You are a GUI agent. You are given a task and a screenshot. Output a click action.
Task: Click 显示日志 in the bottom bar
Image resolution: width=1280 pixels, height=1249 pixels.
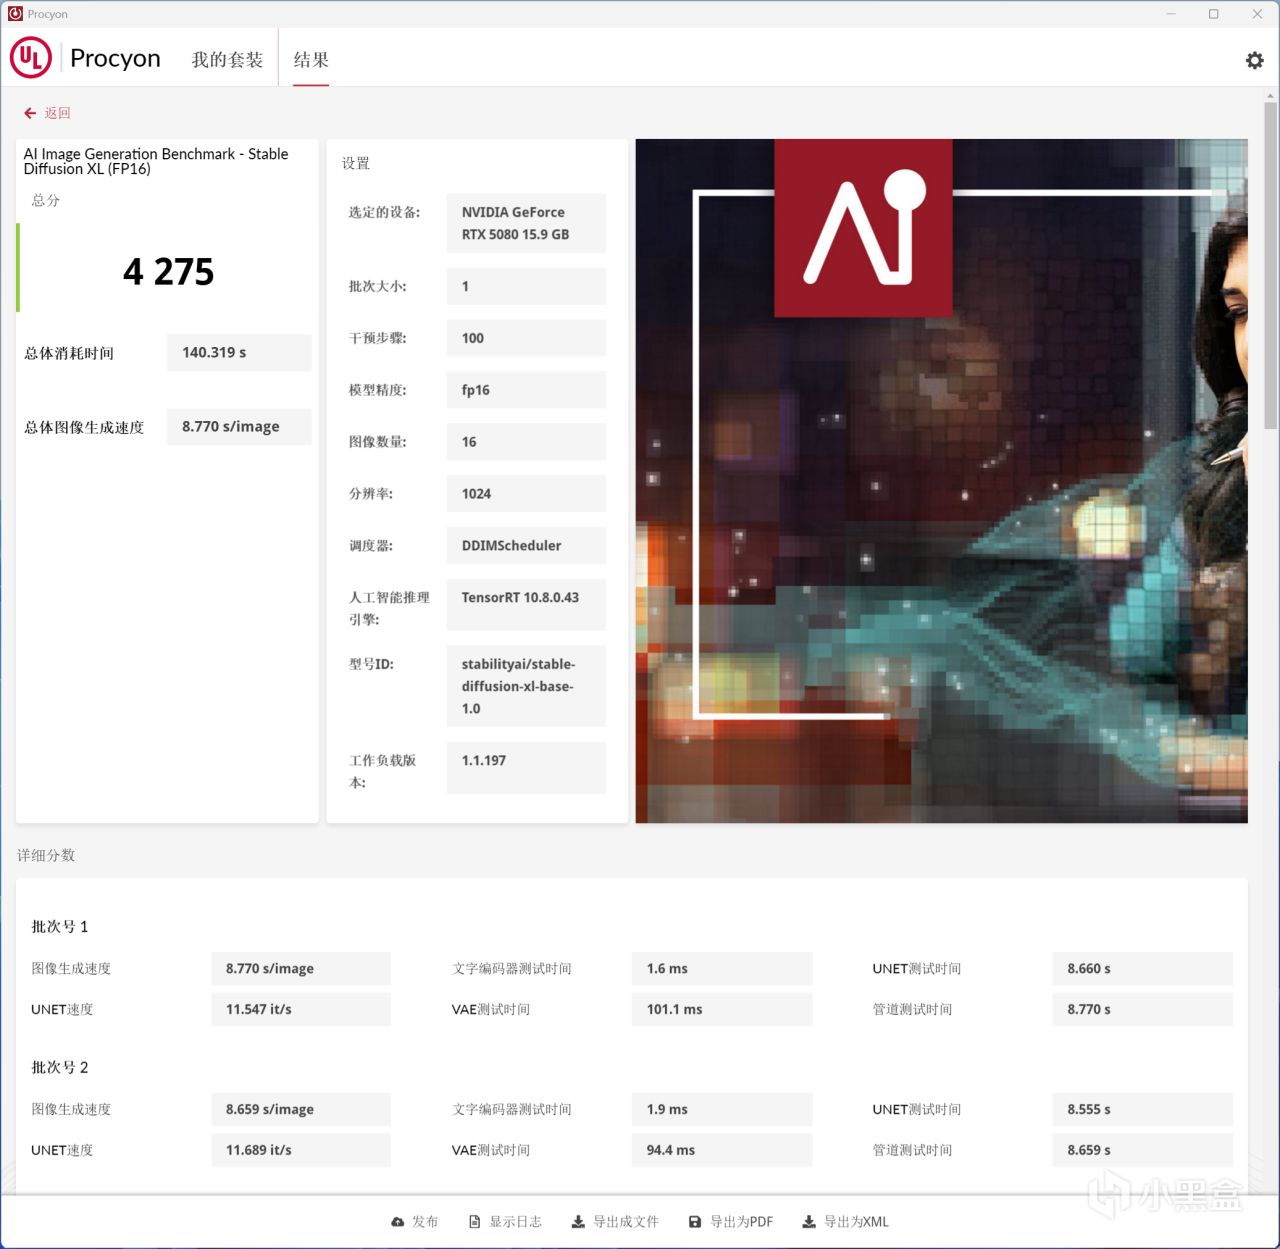515,1222
